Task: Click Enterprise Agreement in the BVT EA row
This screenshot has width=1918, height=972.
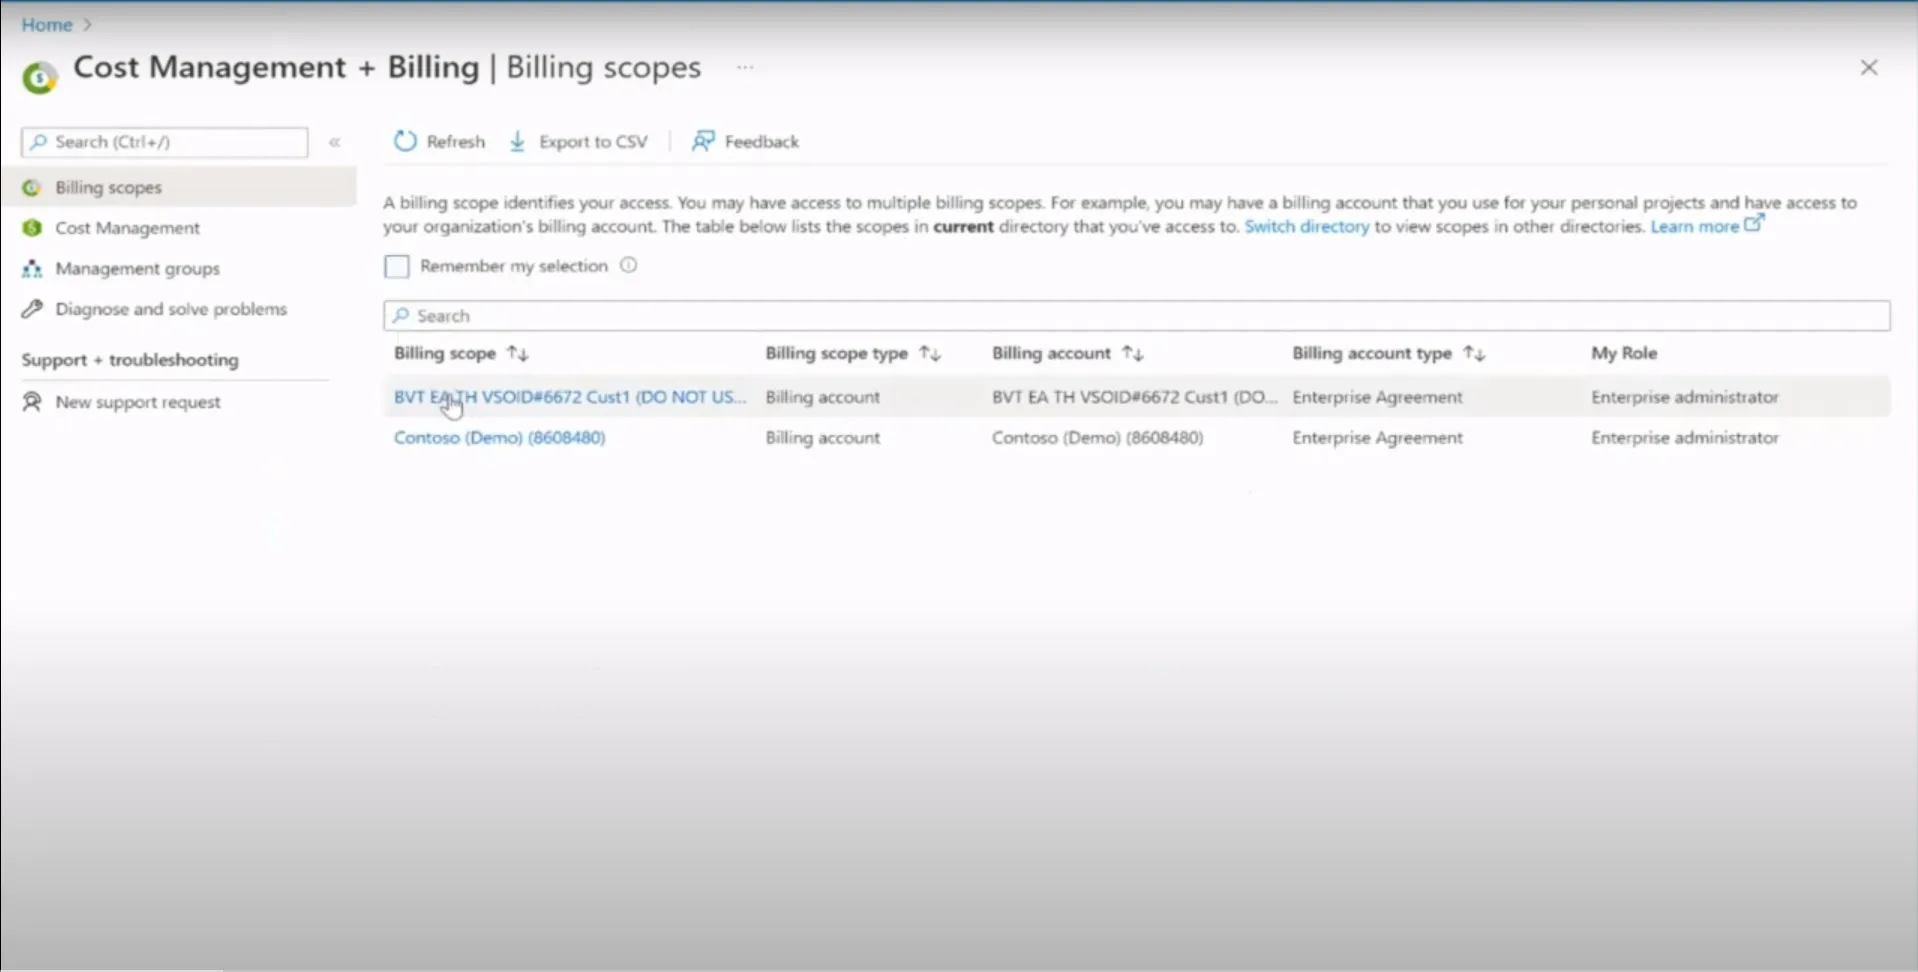Action: tap(1377, 397)
